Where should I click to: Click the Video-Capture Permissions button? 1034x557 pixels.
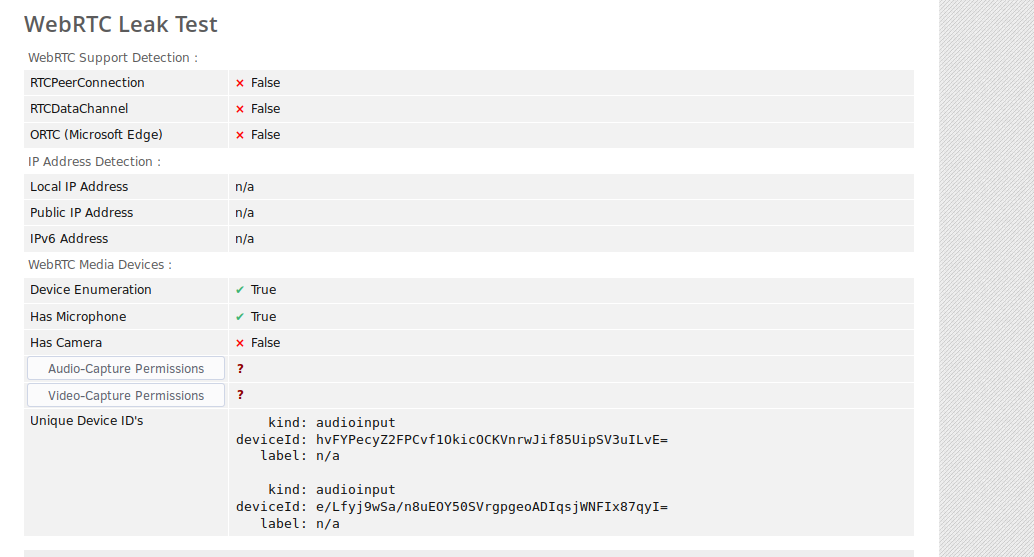pyautogui.click(x=125, y=396)
